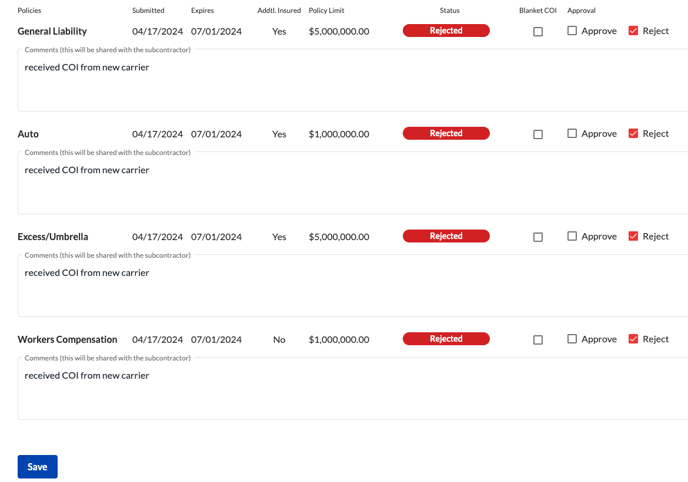The image size is (688, 482).
Task: Click the Addtl. Insured column header
Action: (279, 10)
